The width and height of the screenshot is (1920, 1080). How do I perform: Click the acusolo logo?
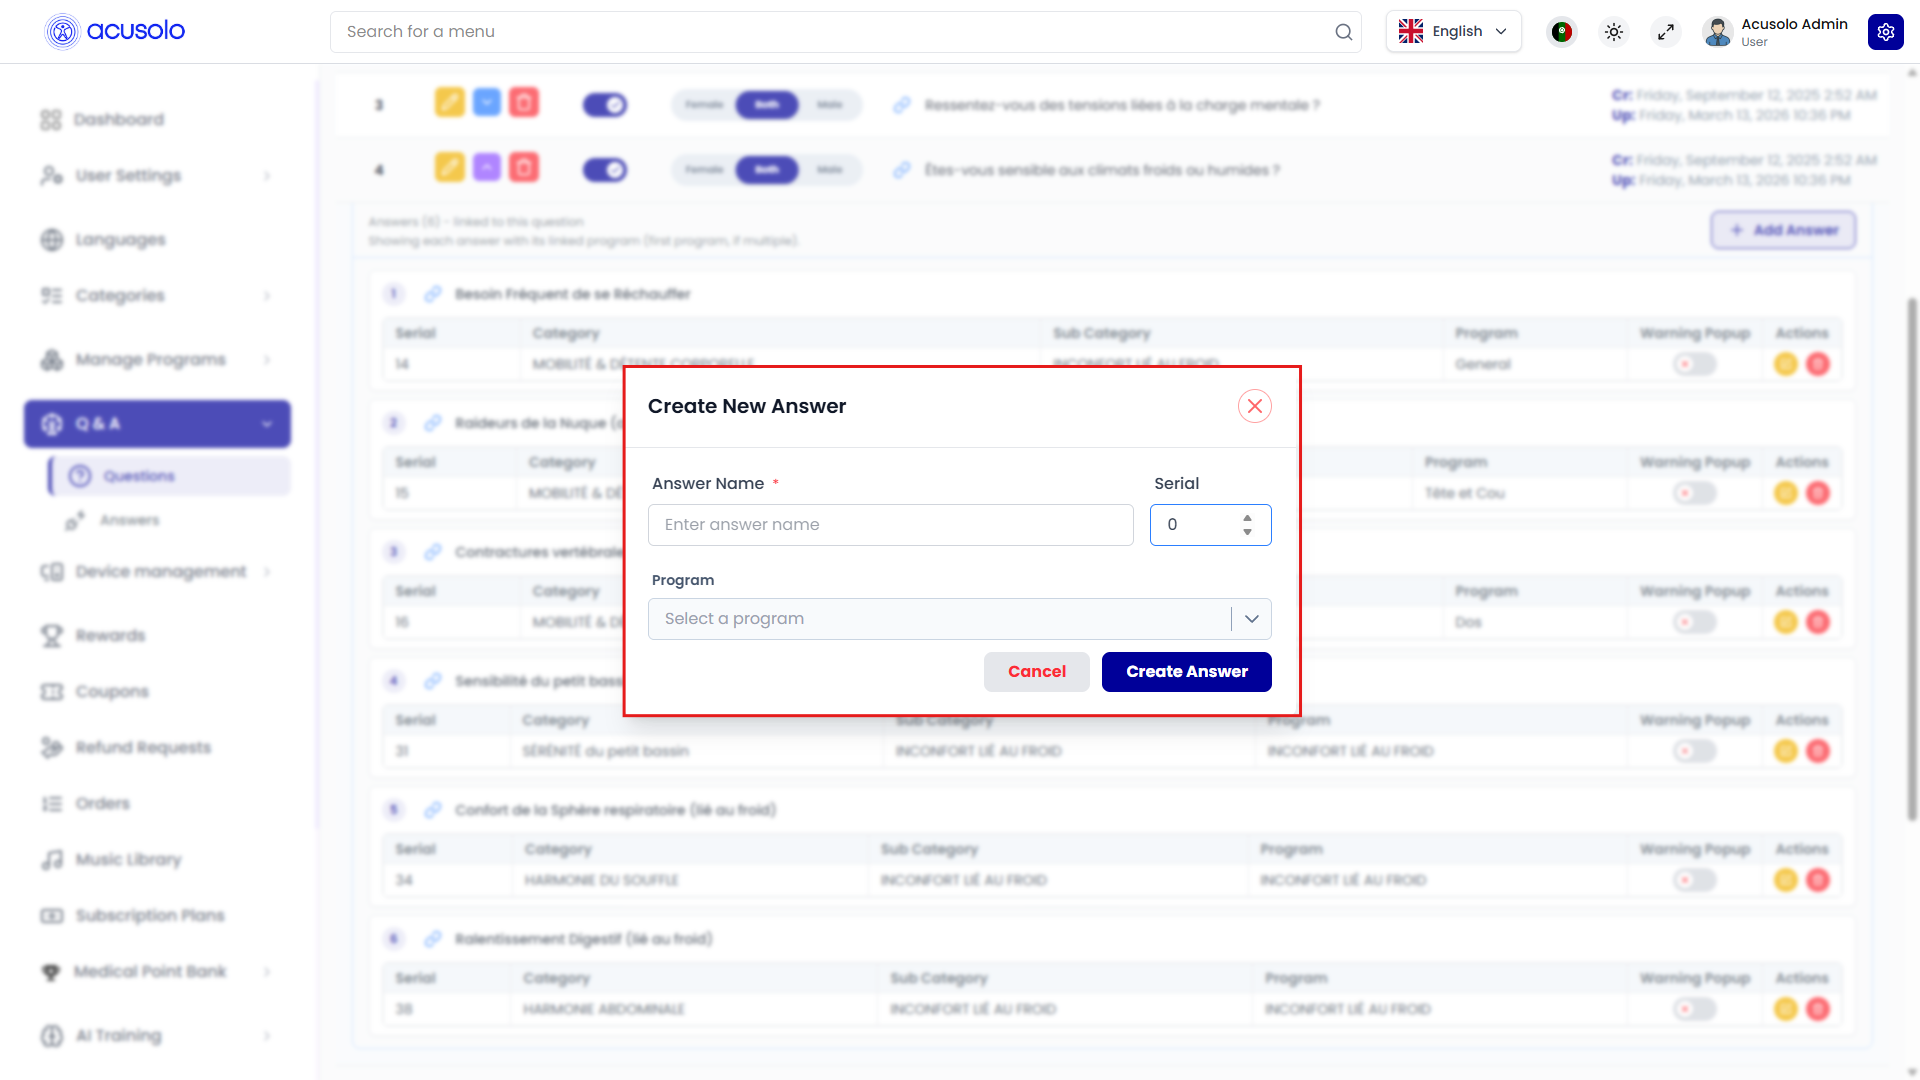click(x=115, y=31)
